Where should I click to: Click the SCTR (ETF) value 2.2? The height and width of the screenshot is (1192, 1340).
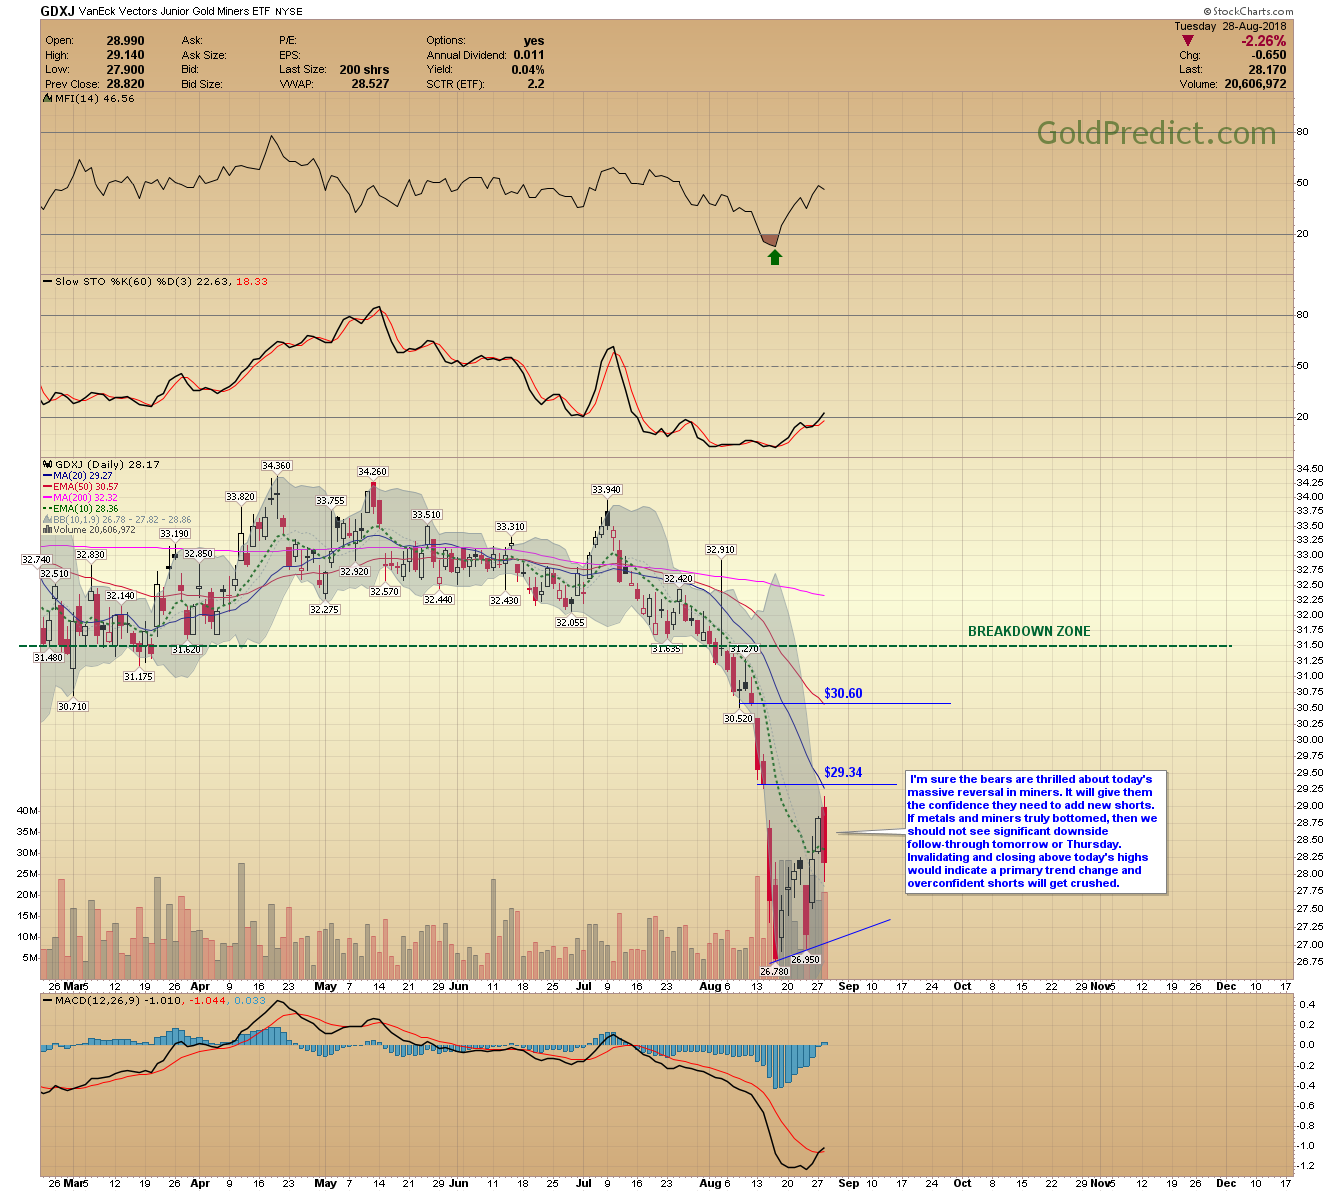pos(536,84)
